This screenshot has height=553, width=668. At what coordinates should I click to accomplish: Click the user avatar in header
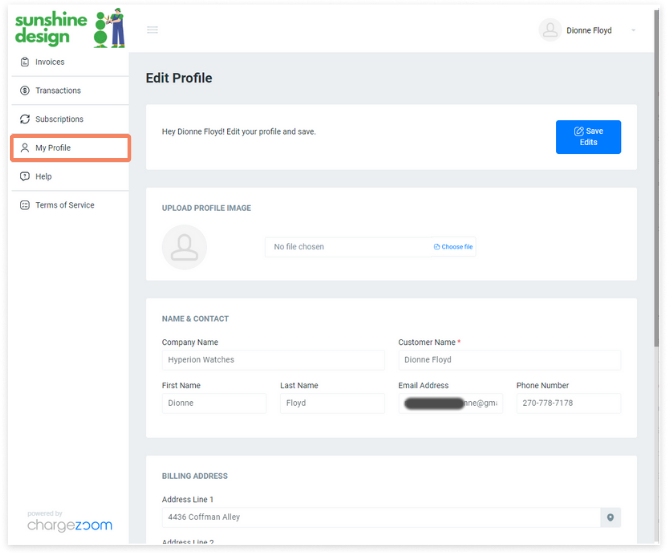pos(550,30)
